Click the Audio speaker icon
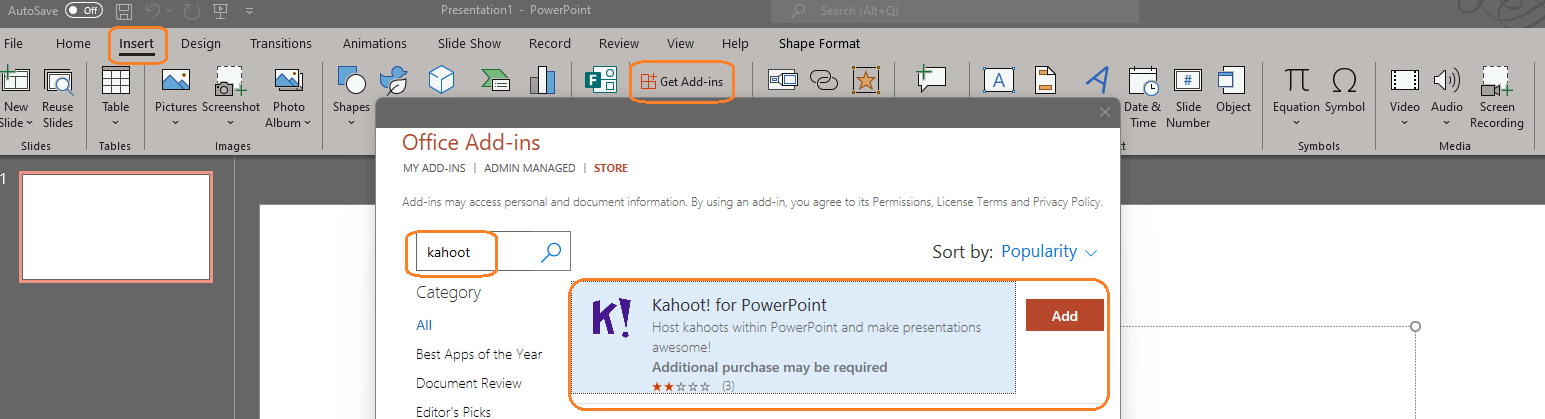Viewport: 1545px width, 419px height. coord(1447,81)
